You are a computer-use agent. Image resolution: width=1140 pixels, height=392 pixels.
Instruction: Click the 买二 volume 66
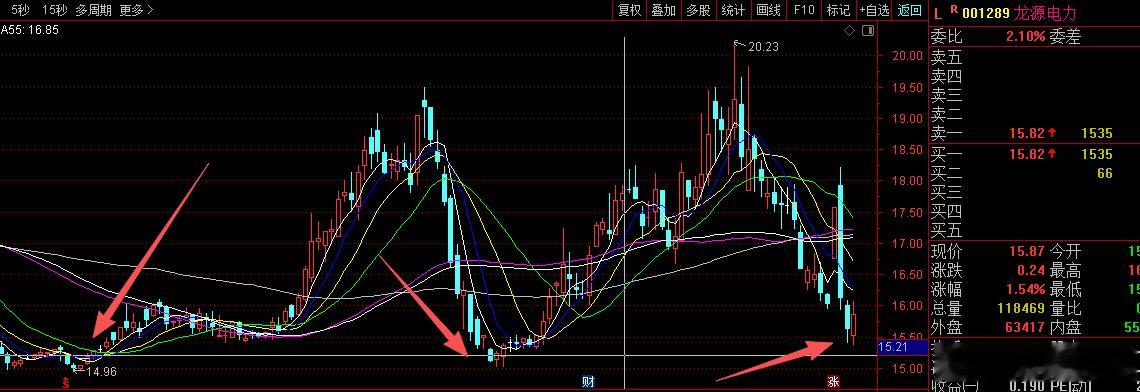pos(1105,173)
